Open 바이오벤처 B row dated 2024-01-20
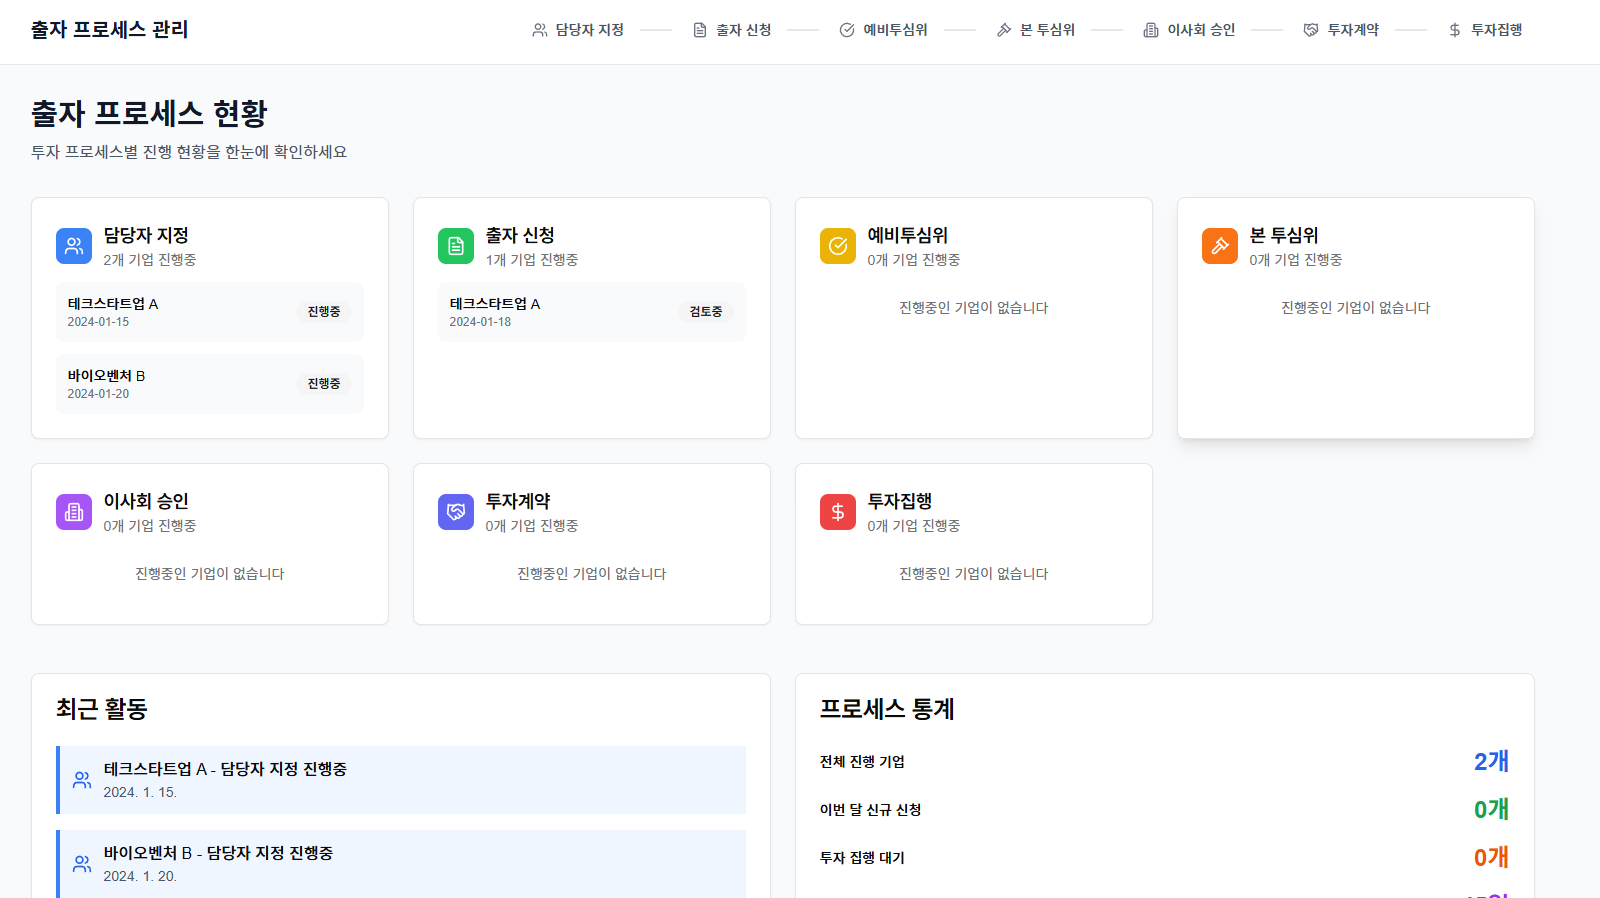 210,384
